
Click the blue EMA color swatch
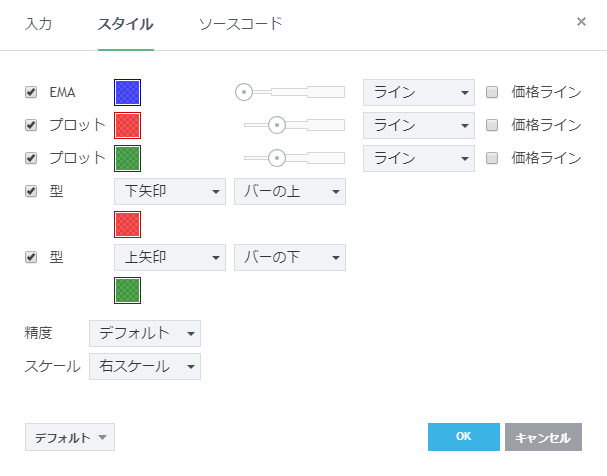click(128, 93)
